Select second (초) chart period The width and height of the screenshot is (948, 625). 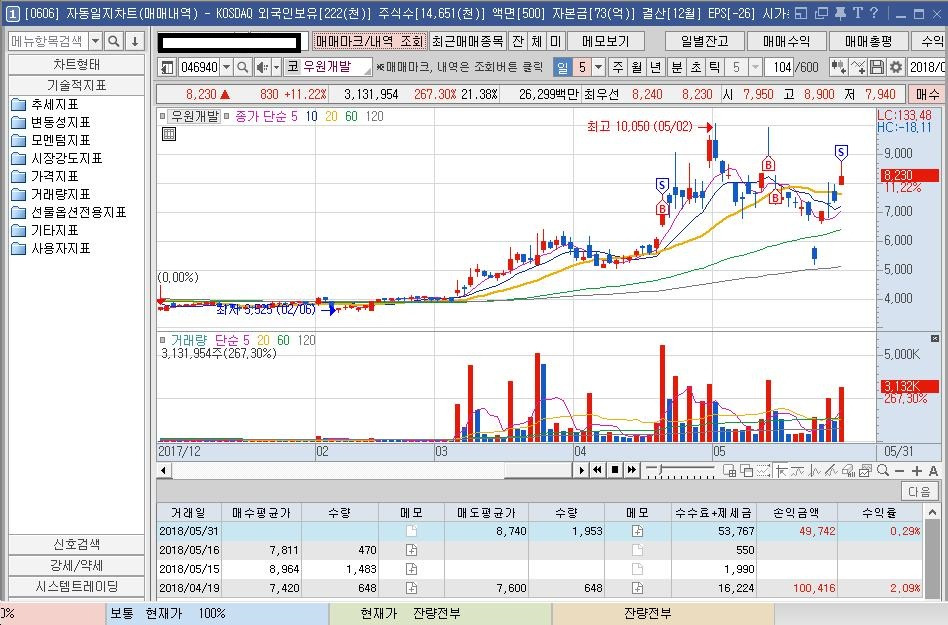click(695, 67)
